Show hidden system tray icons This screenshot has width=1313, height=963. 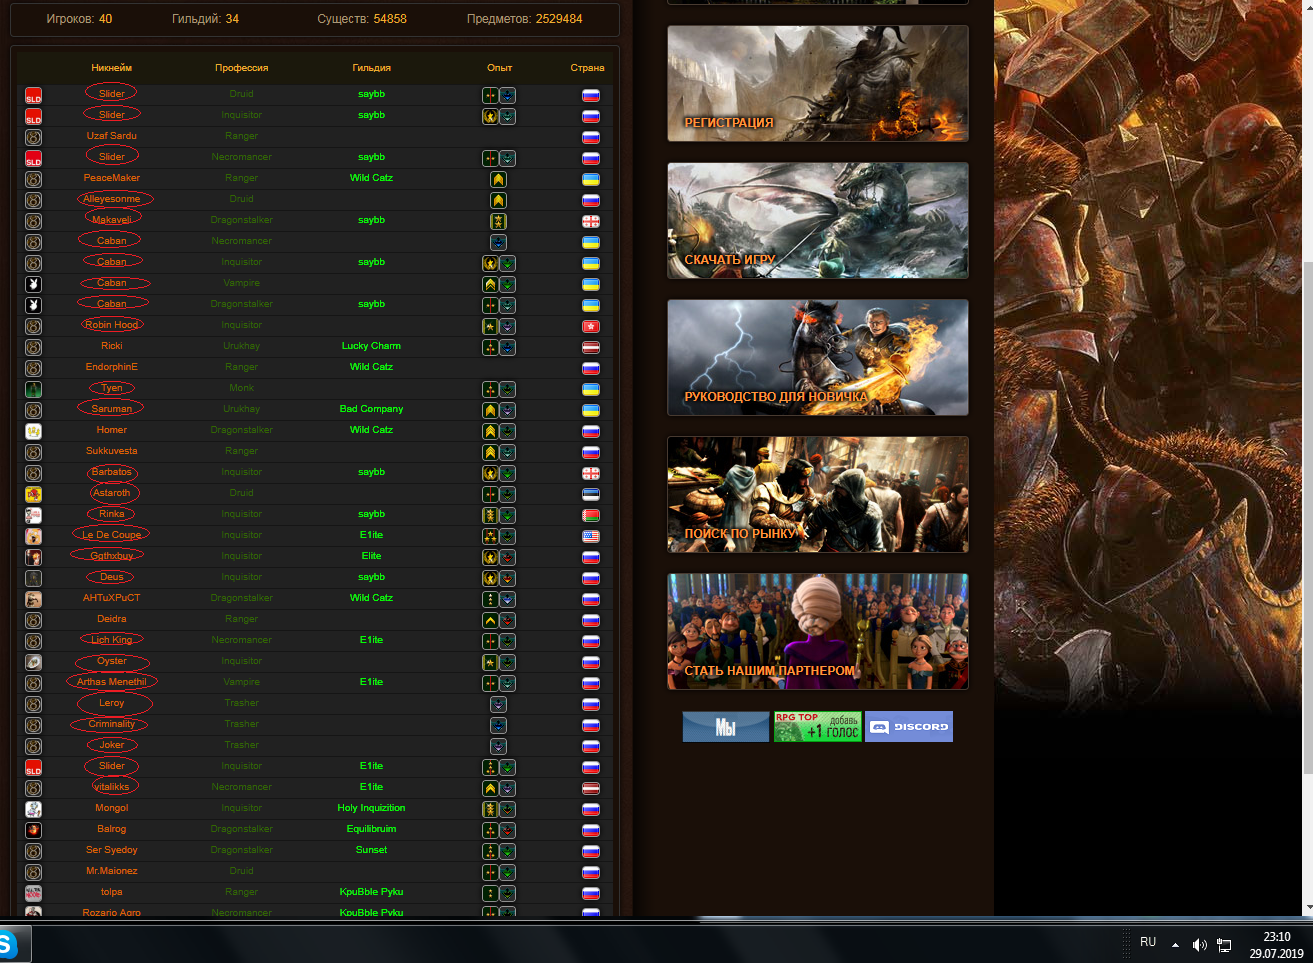1175,945
